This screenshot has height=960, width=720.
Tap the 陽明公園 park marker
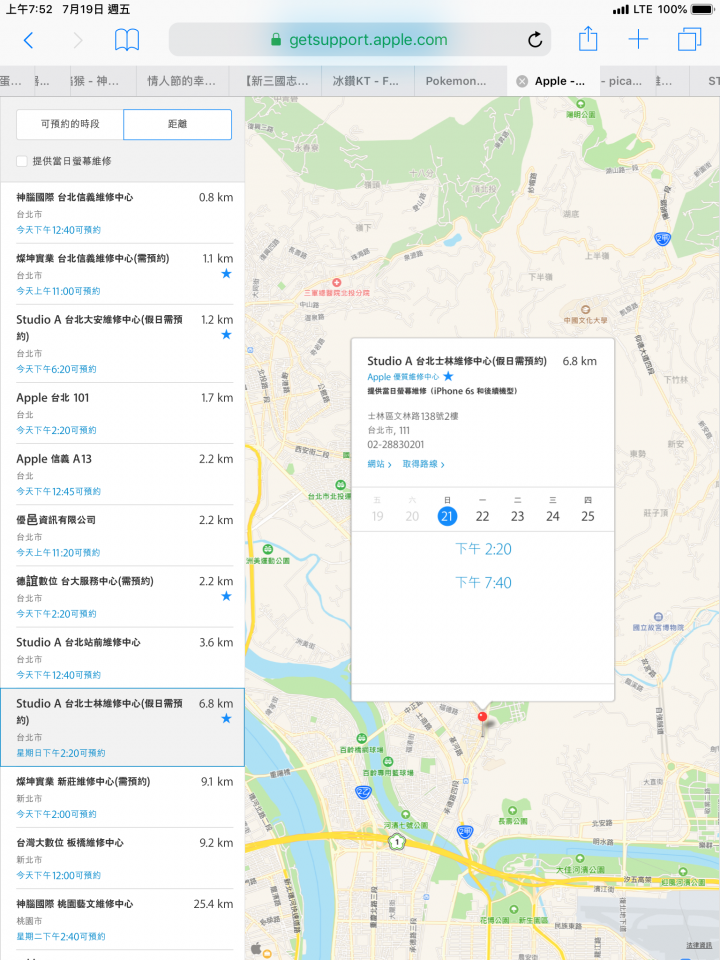pyautogui.click(x=580, y=104)
